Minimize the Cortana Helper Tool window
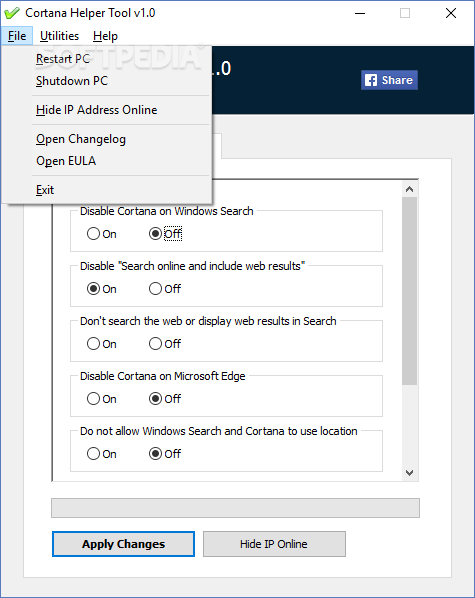The height and width of the screenshot is (598, 475). pyautogui.click(x=360, y=13)
